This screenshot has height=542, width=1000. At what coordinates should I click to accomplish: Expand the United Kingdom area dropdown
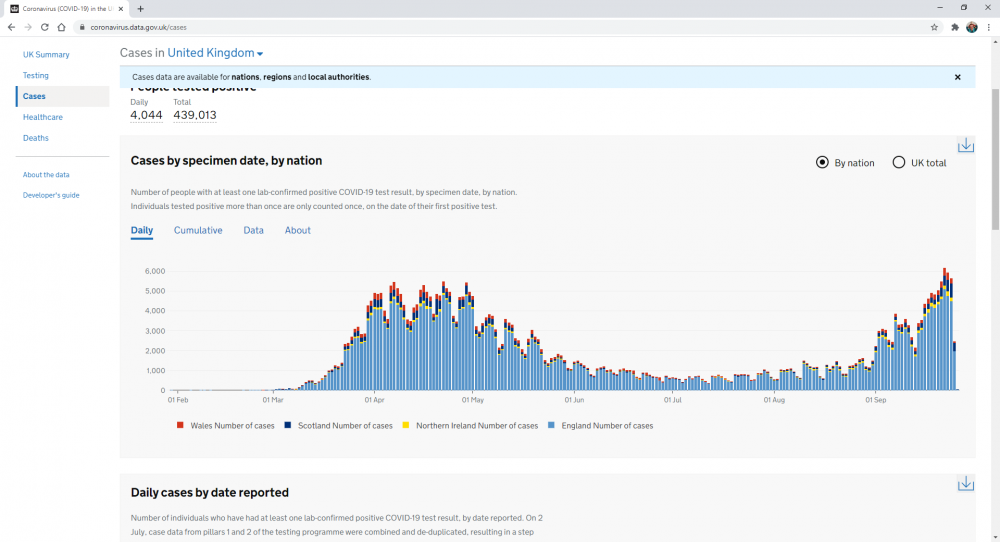tap(215, 53)
